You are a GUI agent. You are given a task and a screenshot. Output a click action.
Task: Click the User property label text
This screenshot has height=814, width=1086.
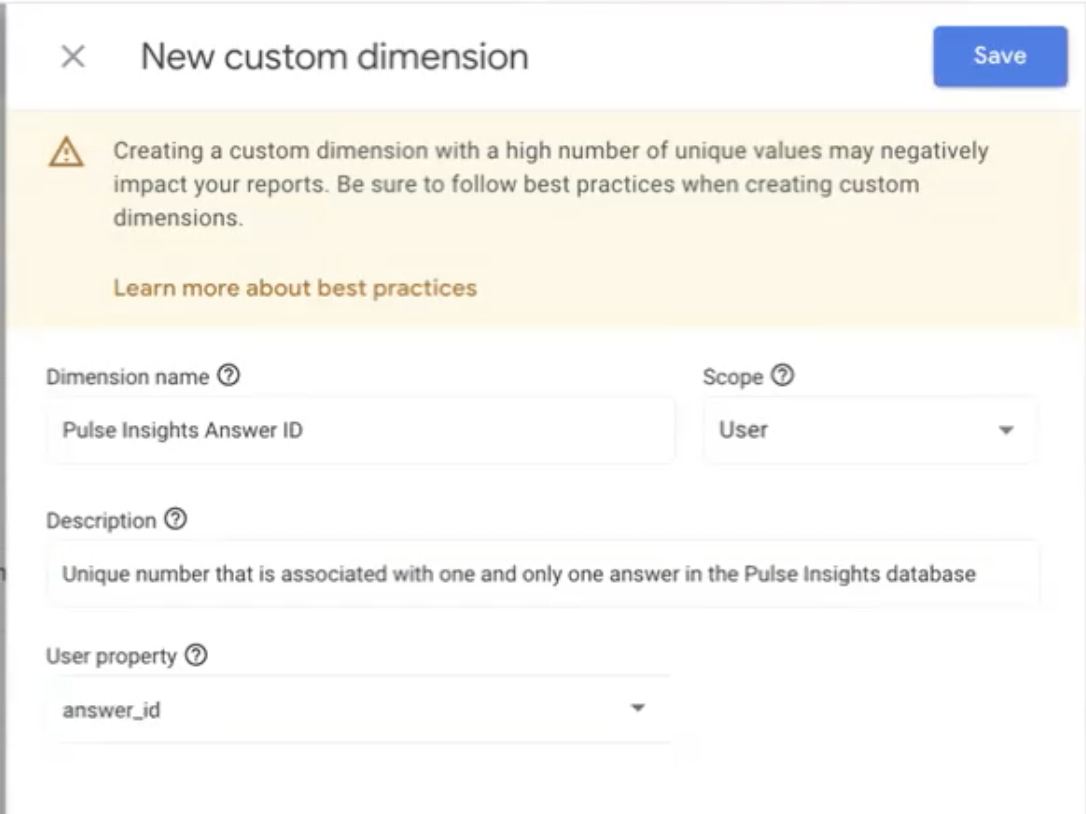point(111,656)
